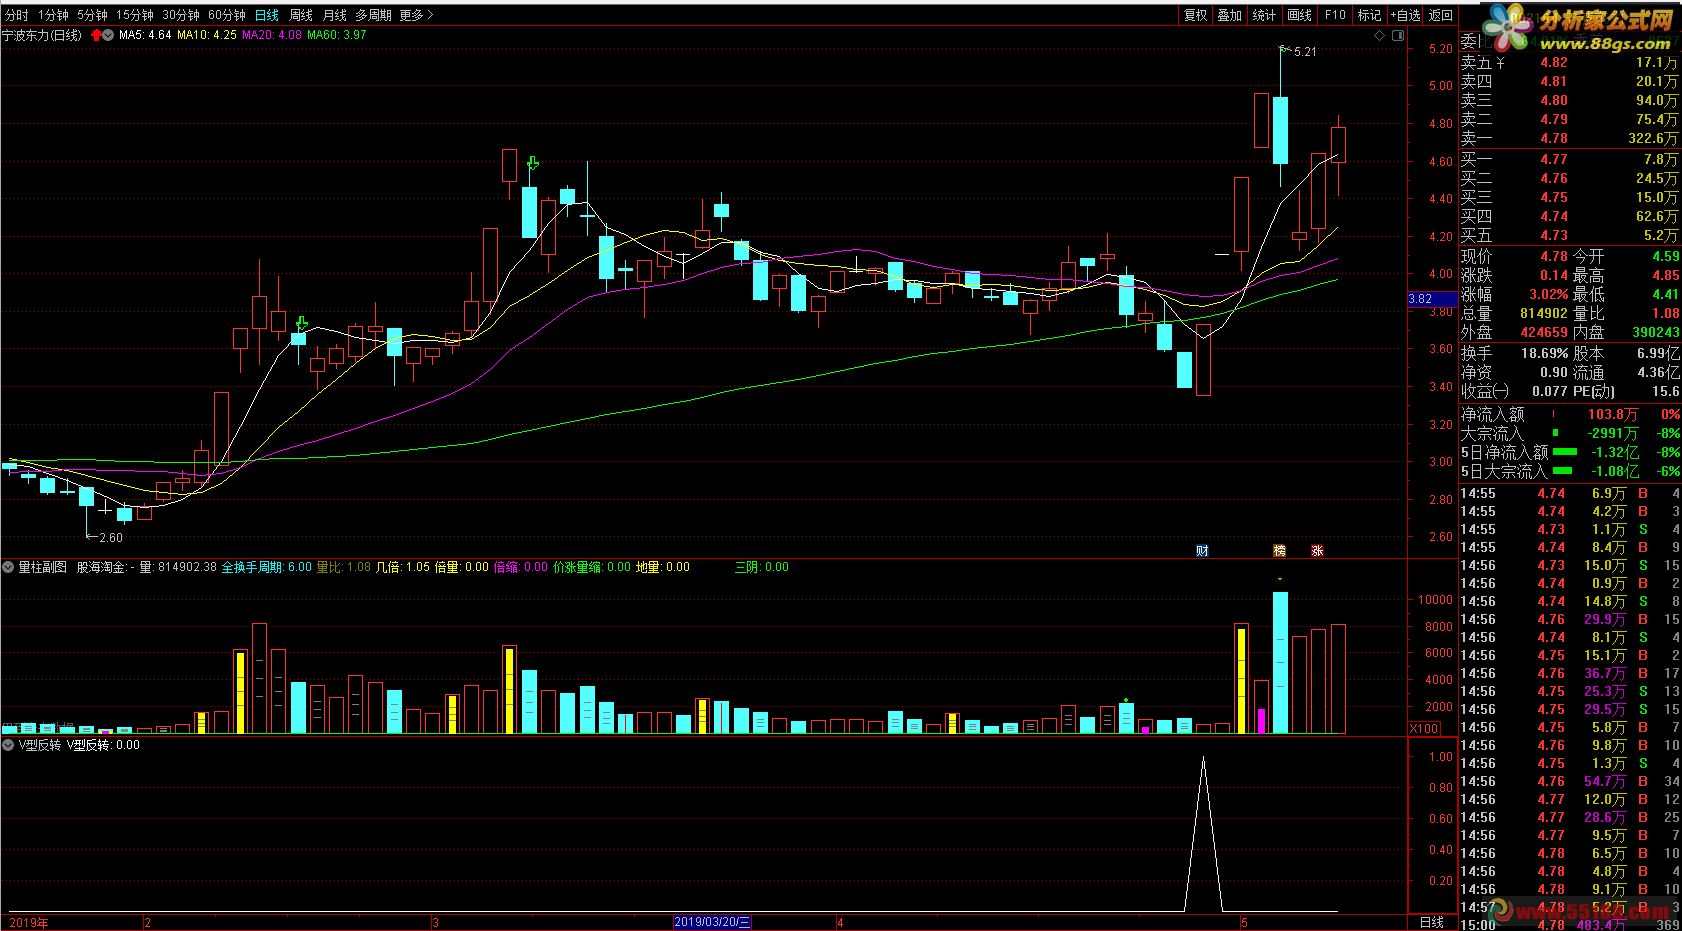
Task: Select the 15分钟 period tab
Action: point(134,15)
